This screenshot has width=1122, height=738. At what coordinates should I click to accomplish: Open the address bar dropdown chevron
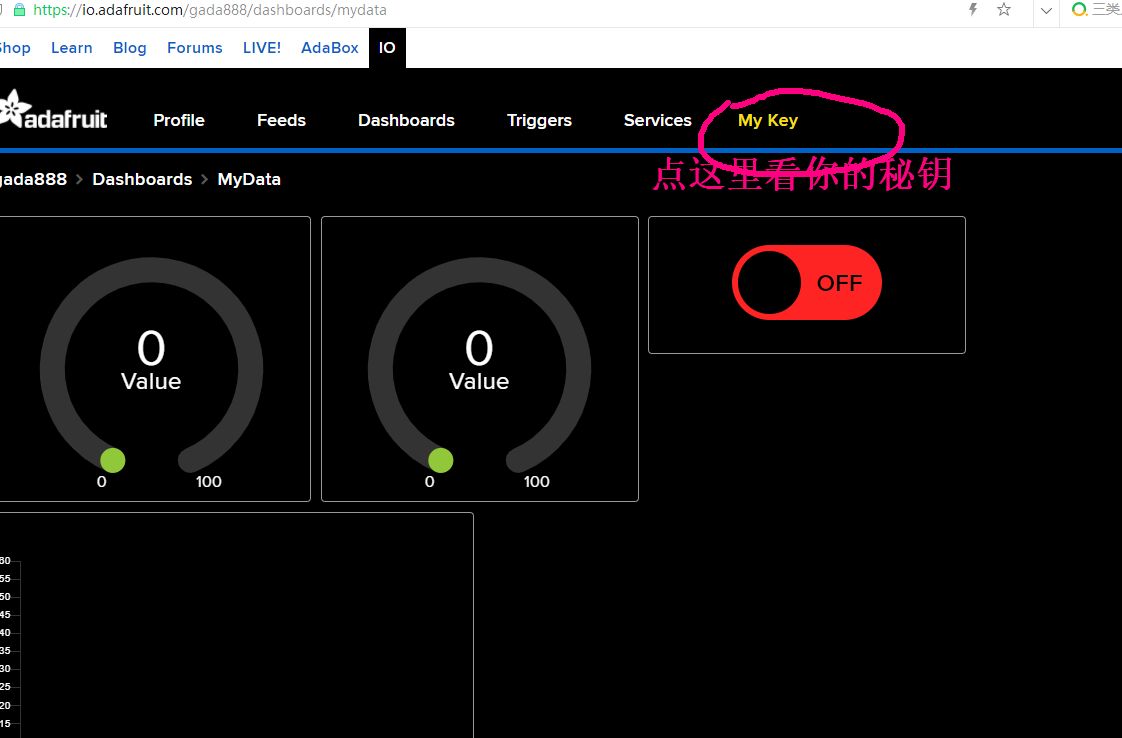click(x=1045, y=11)
